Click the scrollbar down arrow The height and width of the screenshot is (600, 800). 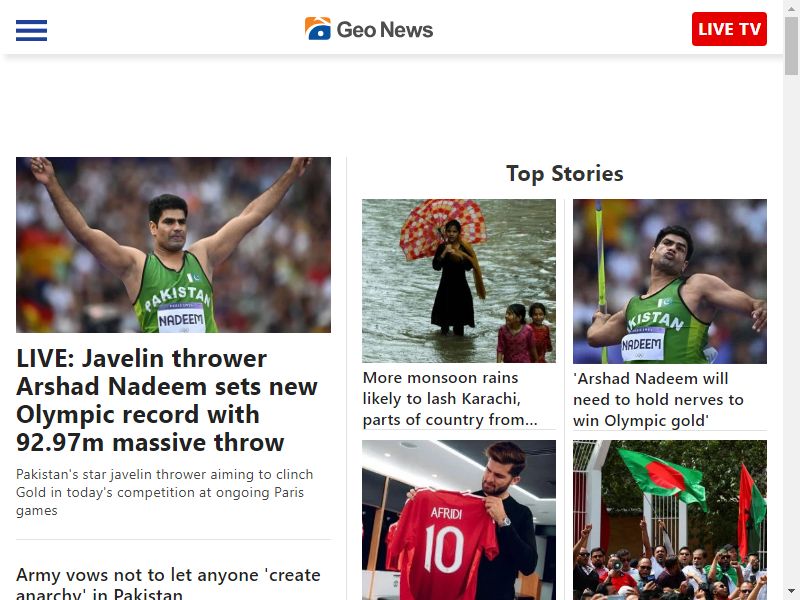click(791, 591)
